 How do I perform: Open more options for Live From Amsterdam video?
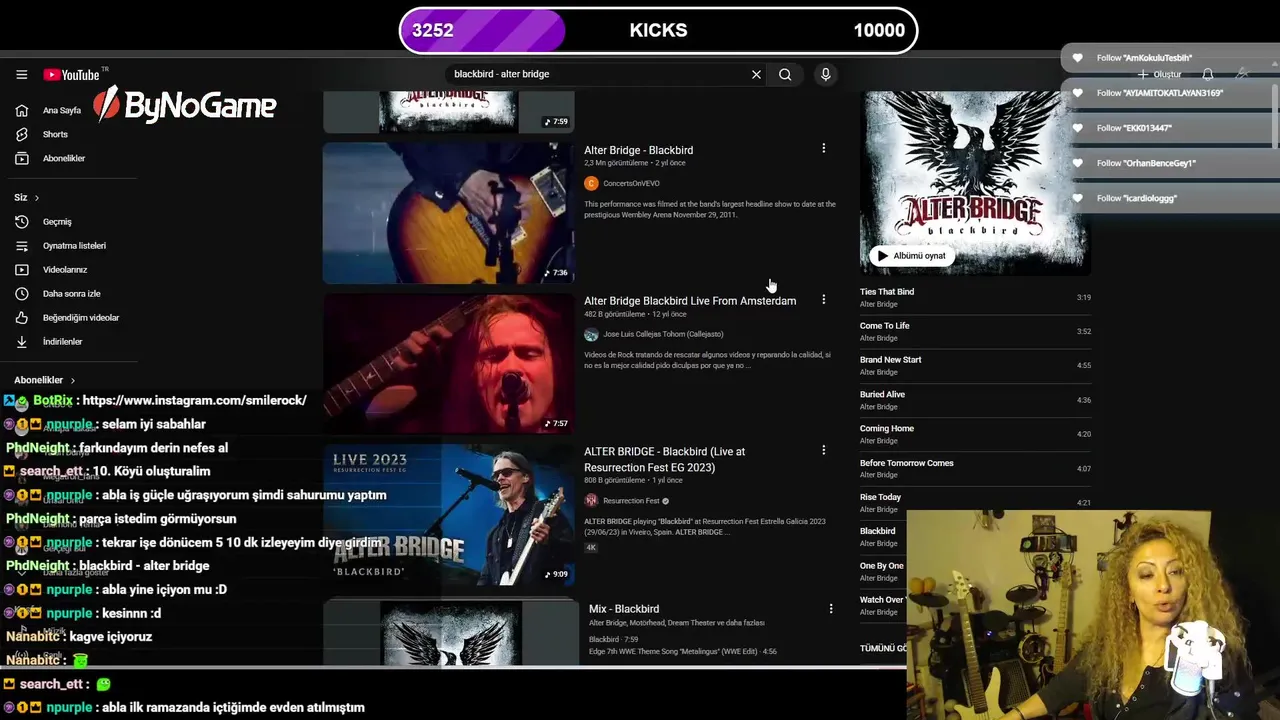(x=823, y=299)
